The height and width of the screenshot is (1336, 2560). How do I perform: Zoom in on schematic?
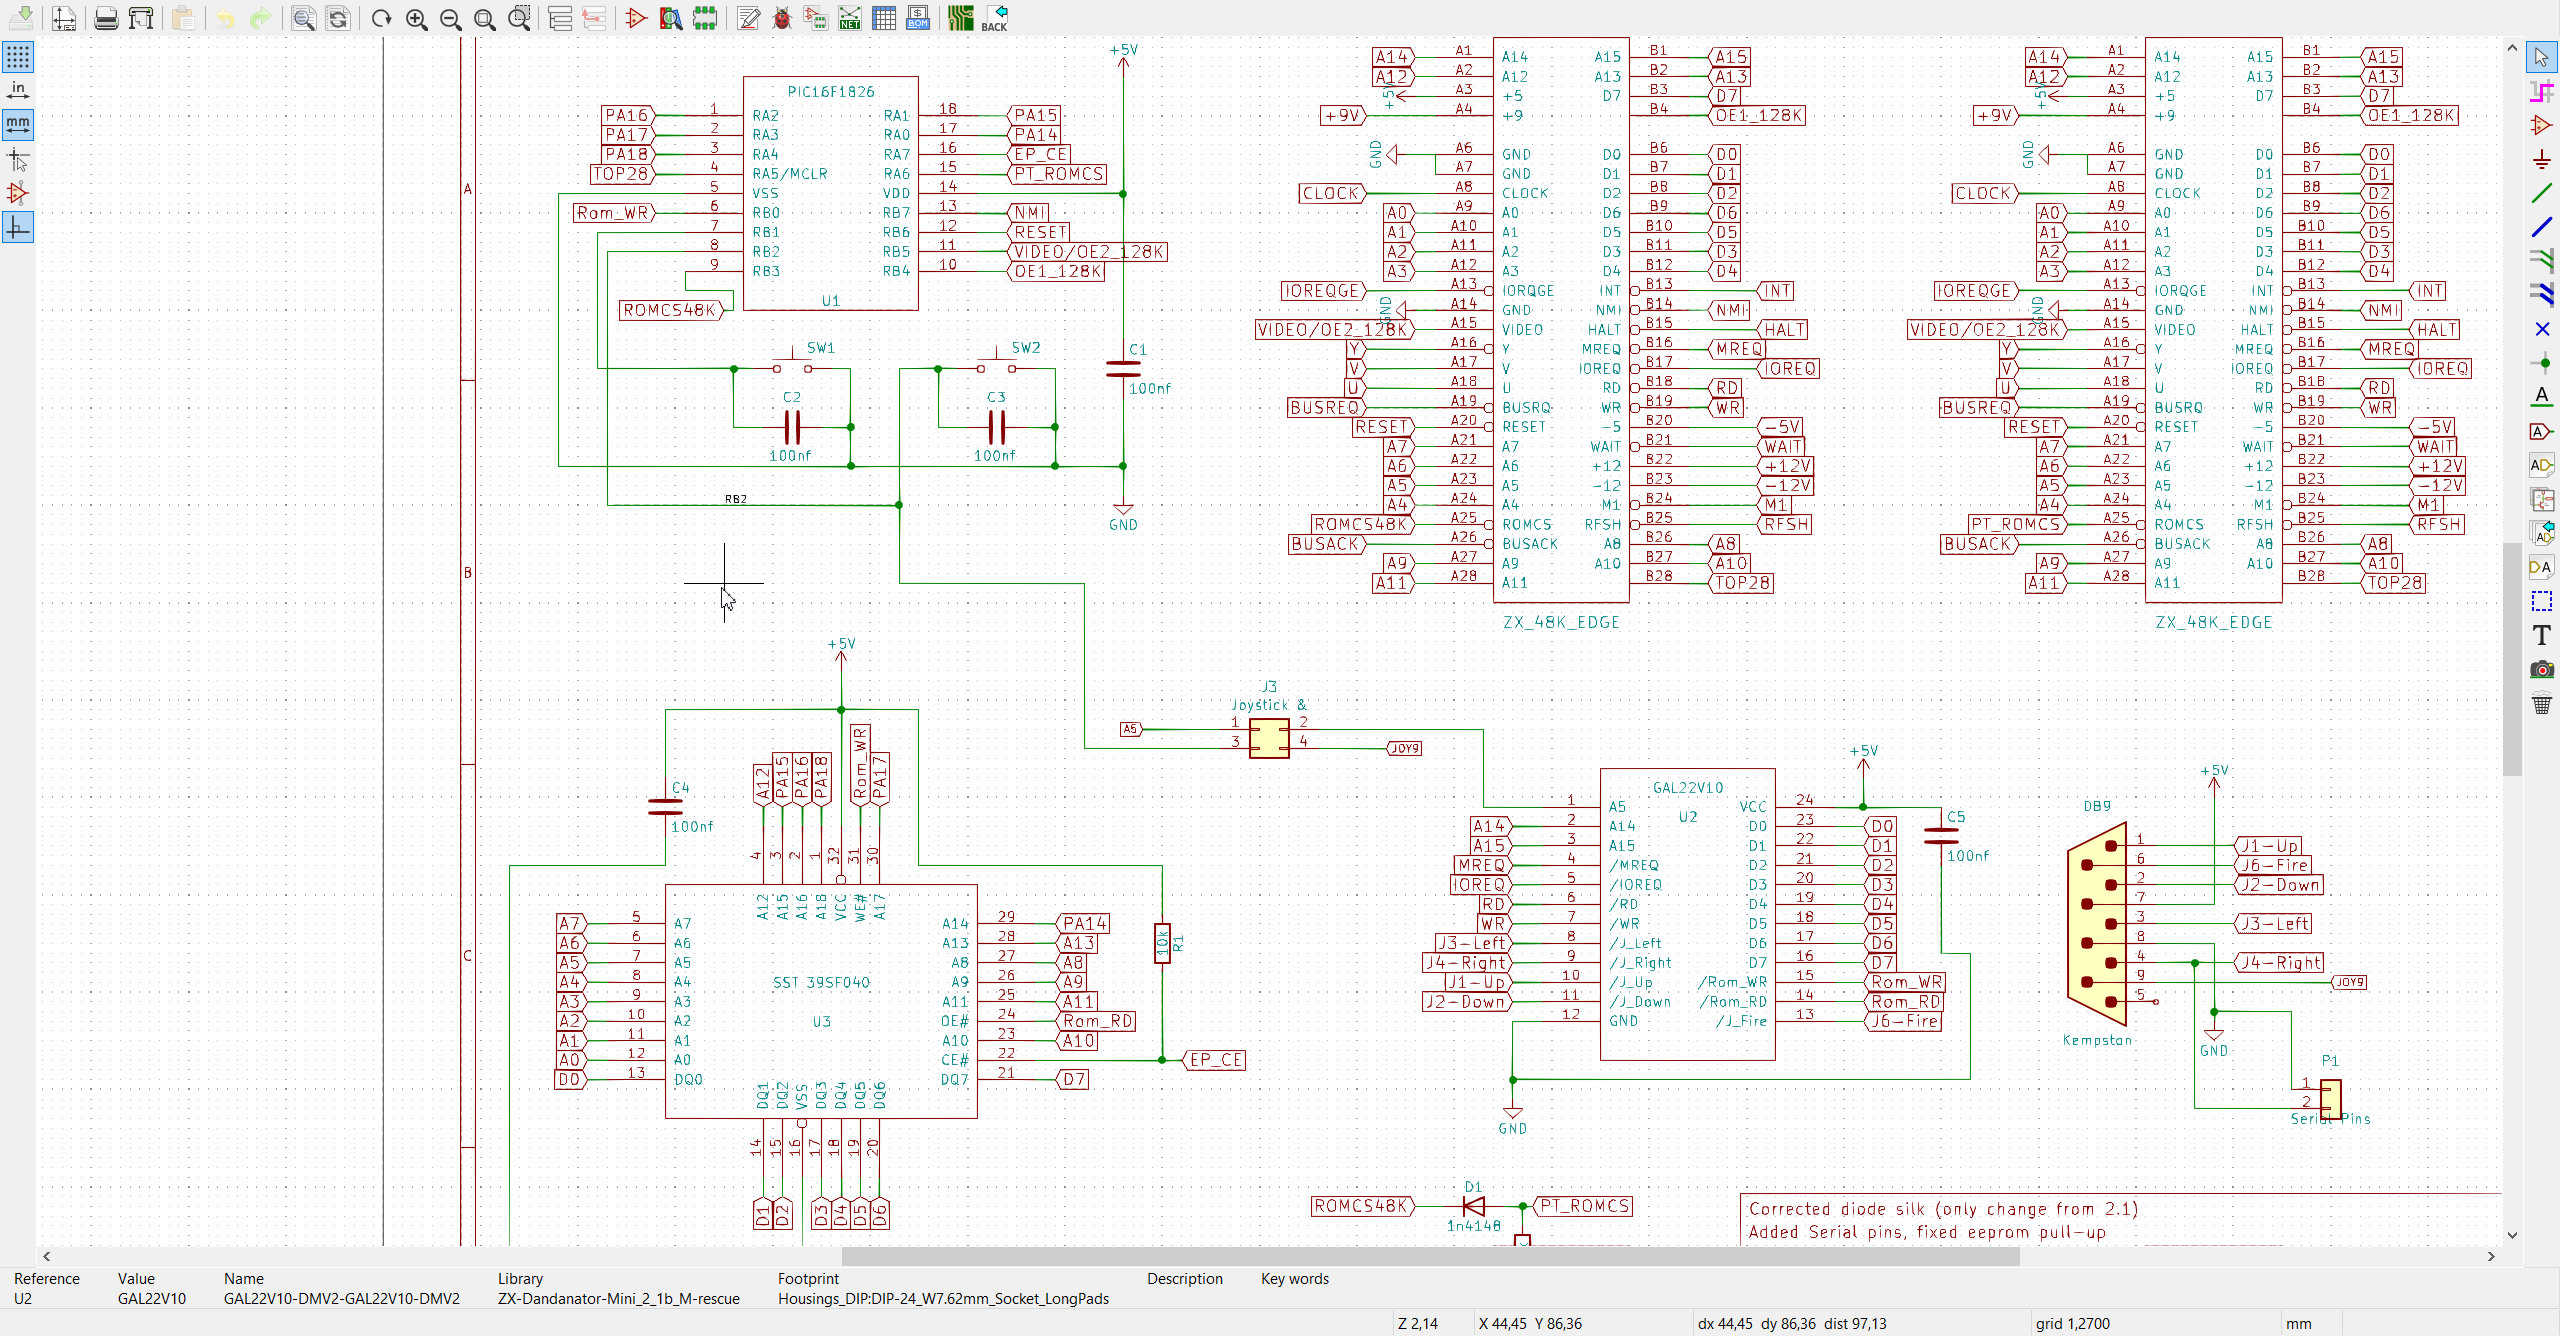pyautogui.click(x=416, y=17)
